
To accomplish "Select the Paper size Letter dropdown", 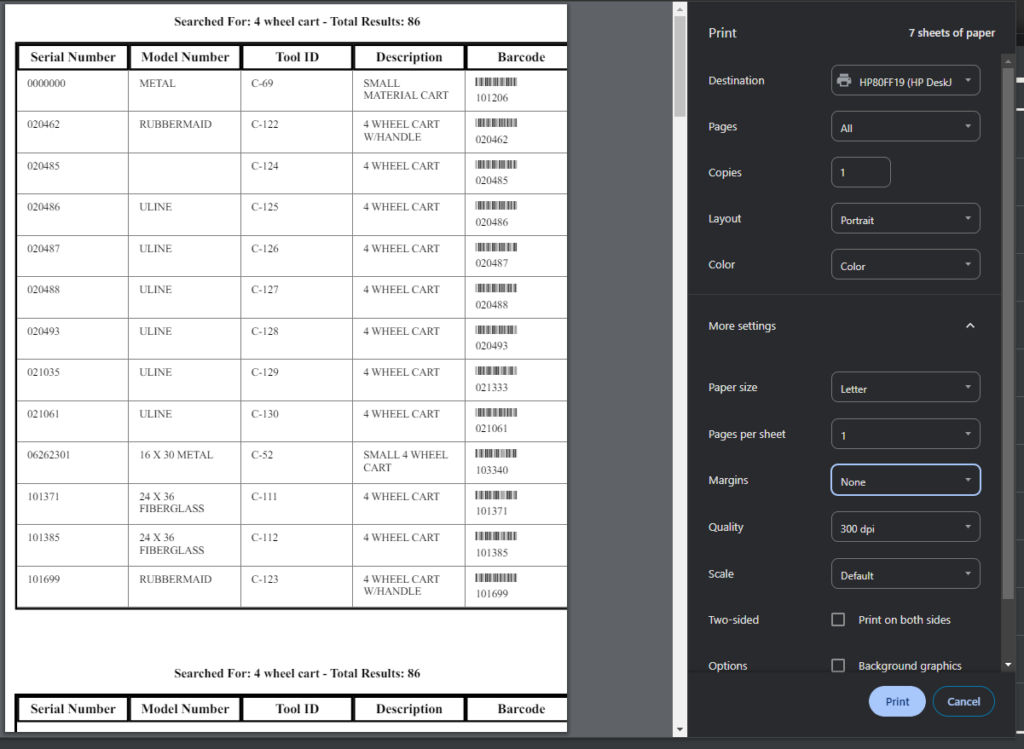I will click(x=905, y=388).
